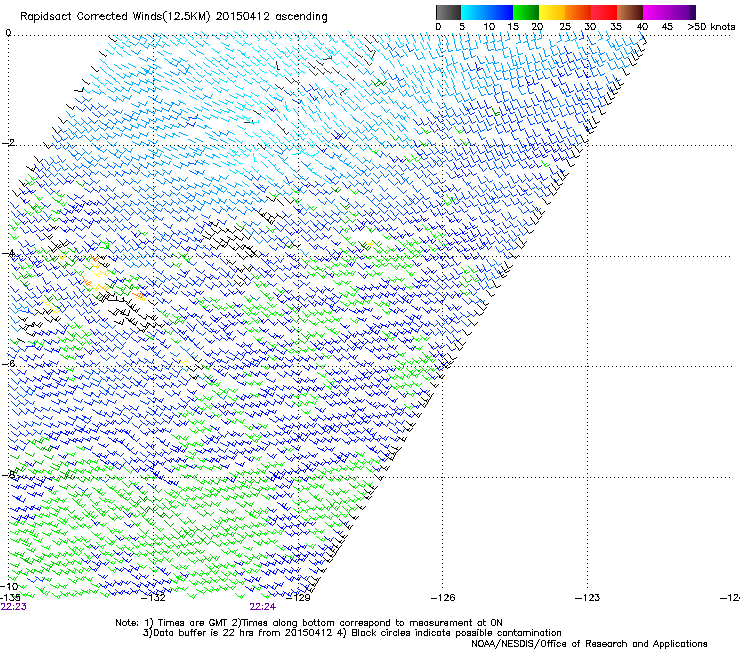Click the yellow 20-25 knots legend segment
This screenshot has width=740, height=650.
click(x=552, y=12)
